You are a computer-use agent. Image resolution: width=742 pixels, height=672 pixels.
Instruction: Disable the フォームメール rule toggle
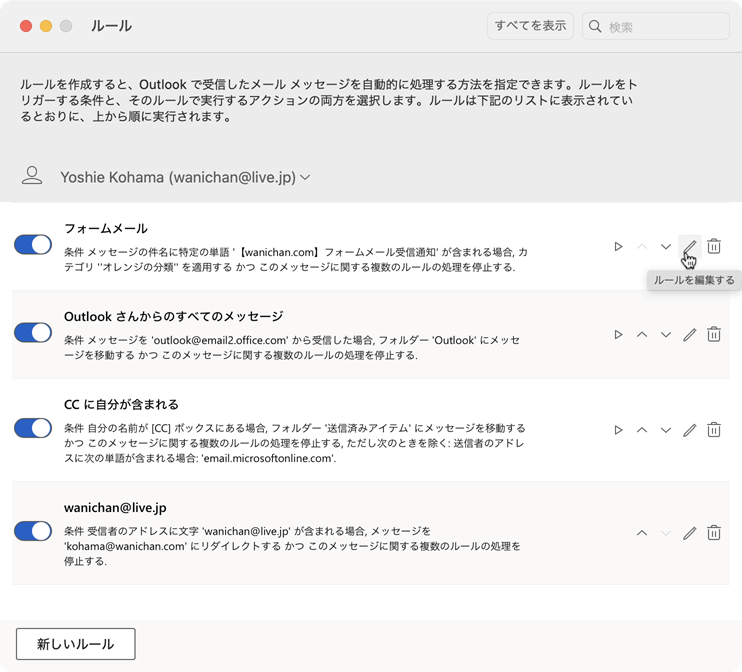click(33, 245)
